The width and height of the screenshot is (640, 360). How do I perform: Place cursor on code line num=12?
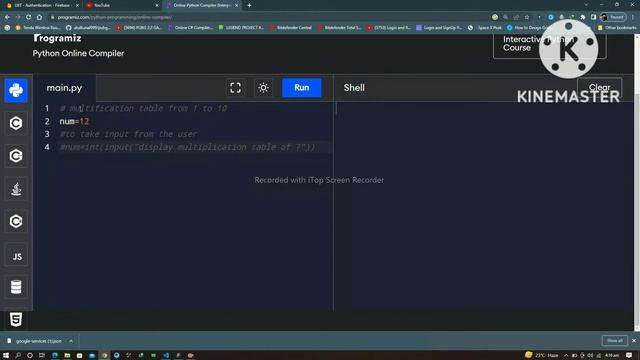coord(74,121)
